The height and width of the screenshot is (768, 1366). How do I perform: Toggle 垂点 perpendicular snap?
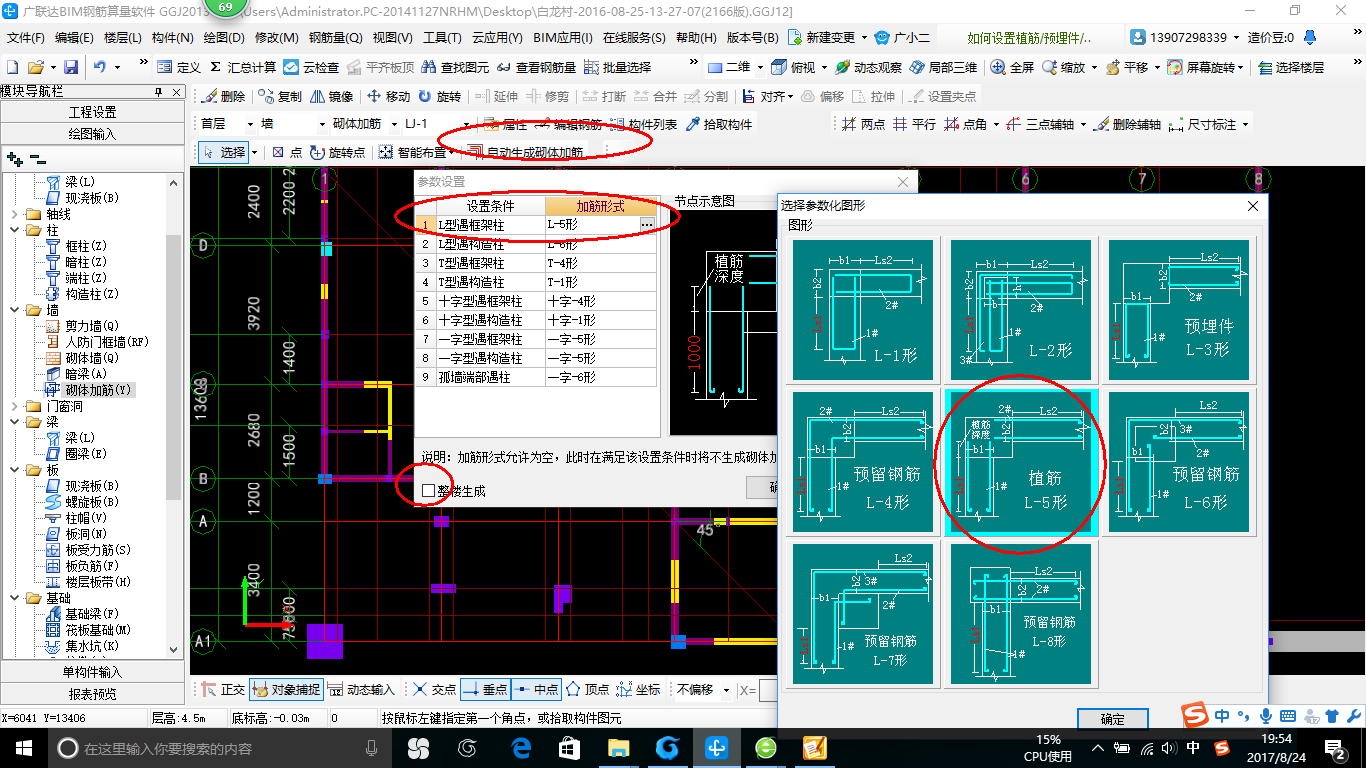[x=485, y=689]
